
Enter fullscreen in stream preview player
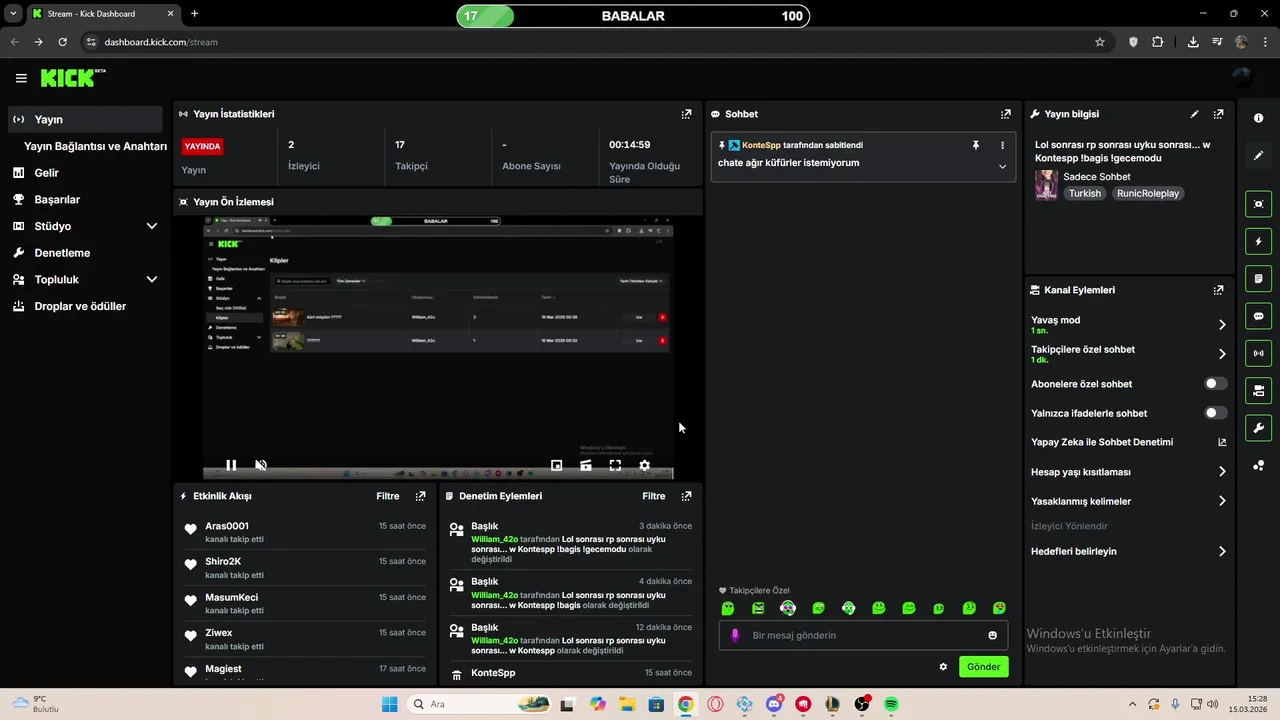tap(615, 465)
